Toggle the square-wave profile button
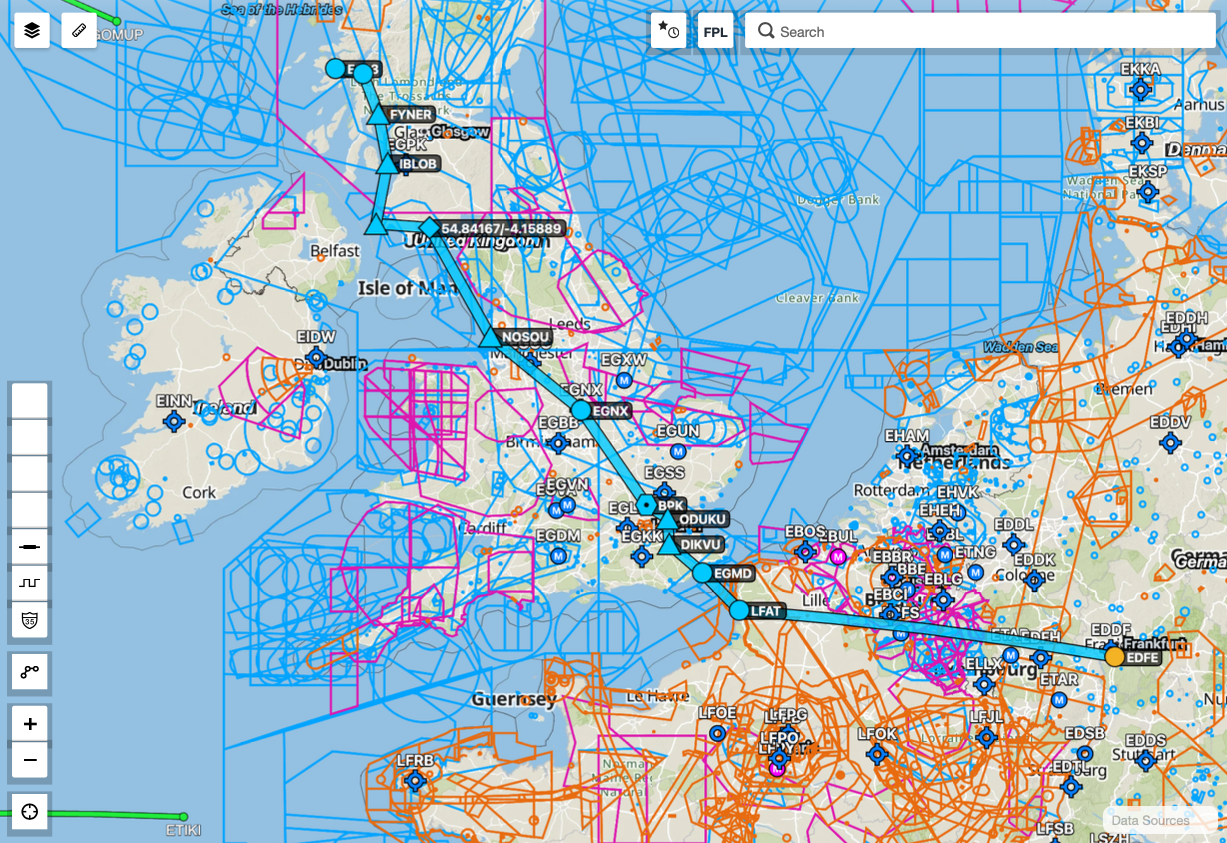 [29, 583]
